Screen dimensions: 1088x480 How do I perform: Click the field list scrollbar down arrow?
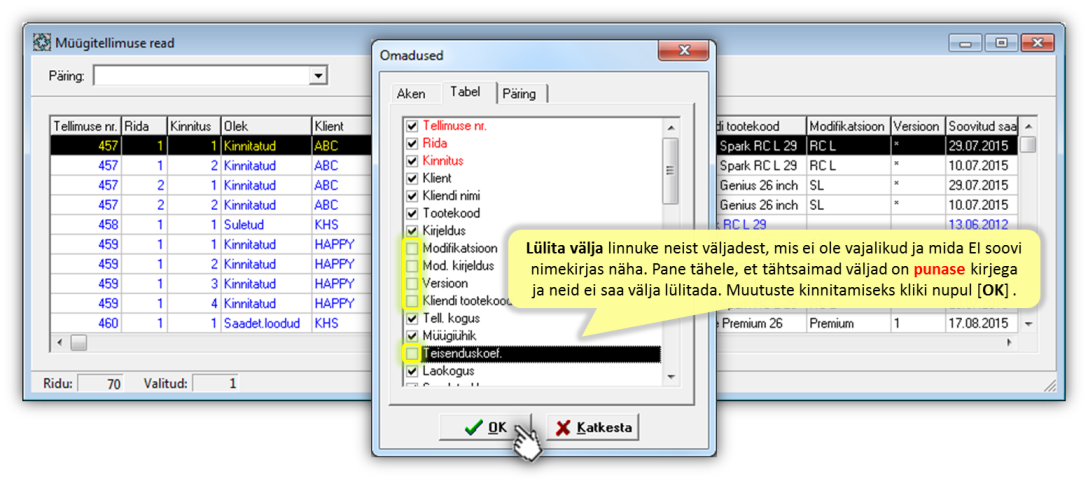click(x=670, y=376)
